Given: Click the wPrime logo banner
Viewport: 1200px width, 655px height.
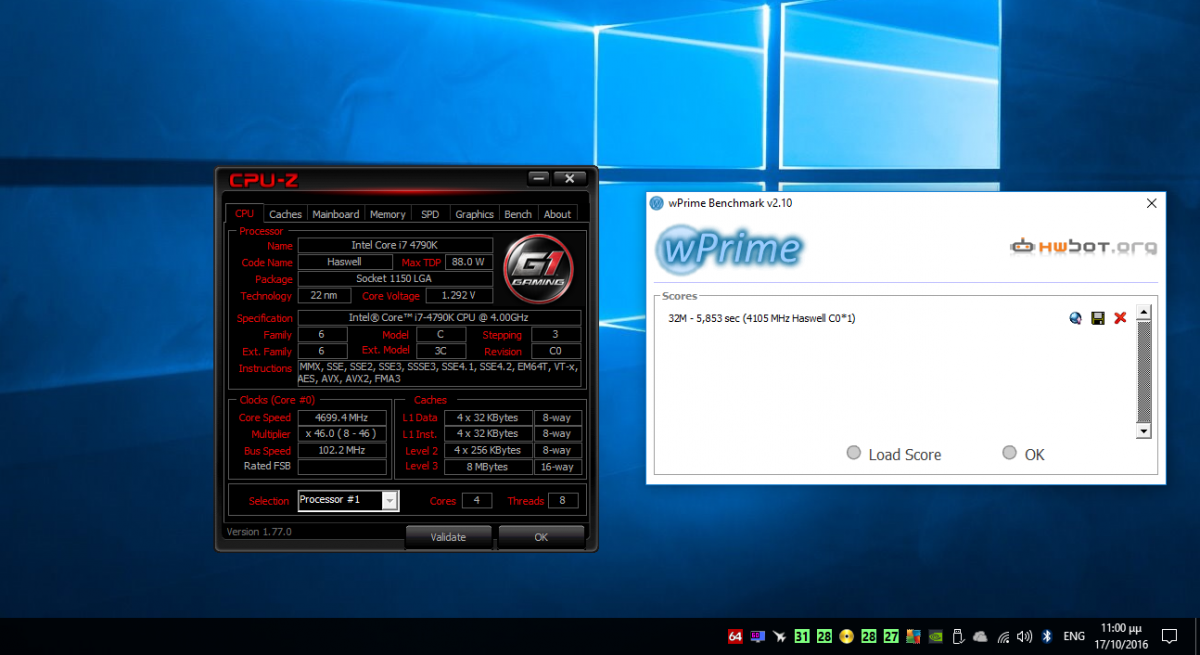Looking at the screenshot, I should tap(729, 248).
